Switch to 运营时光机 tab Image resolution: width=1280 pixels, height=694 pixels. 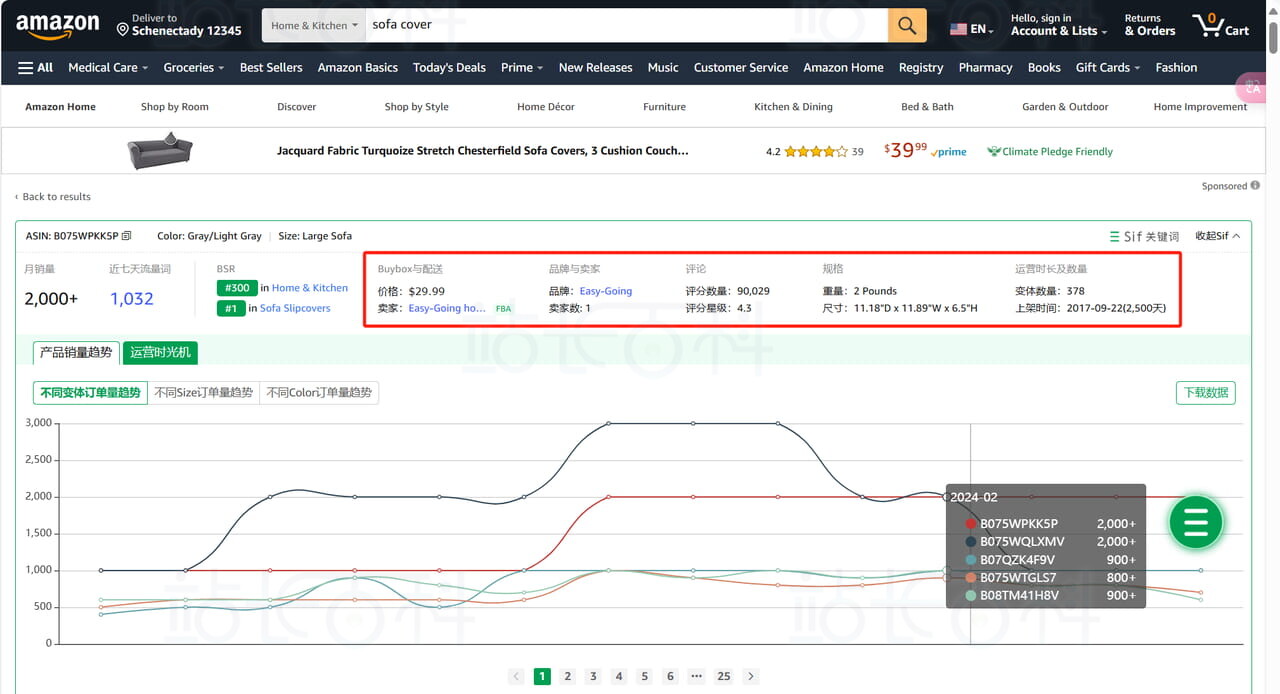160,352
